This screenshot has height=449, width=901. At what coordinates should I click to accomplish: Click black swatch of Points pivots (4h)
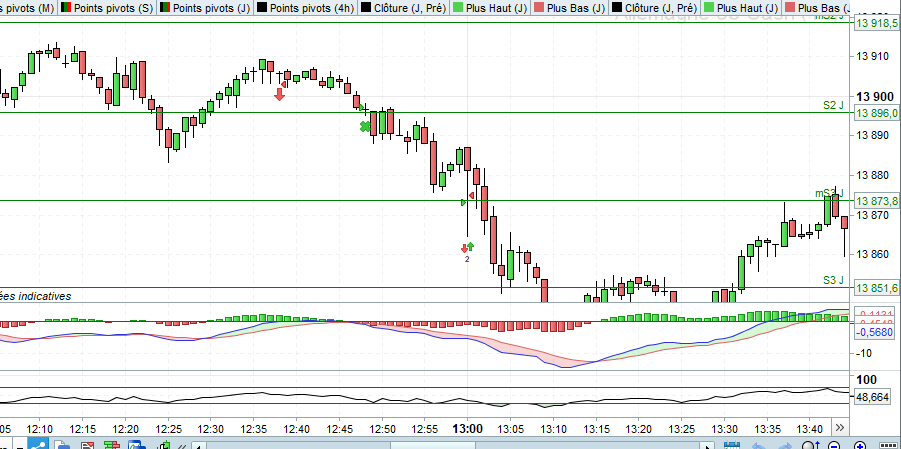pos(262,8)
